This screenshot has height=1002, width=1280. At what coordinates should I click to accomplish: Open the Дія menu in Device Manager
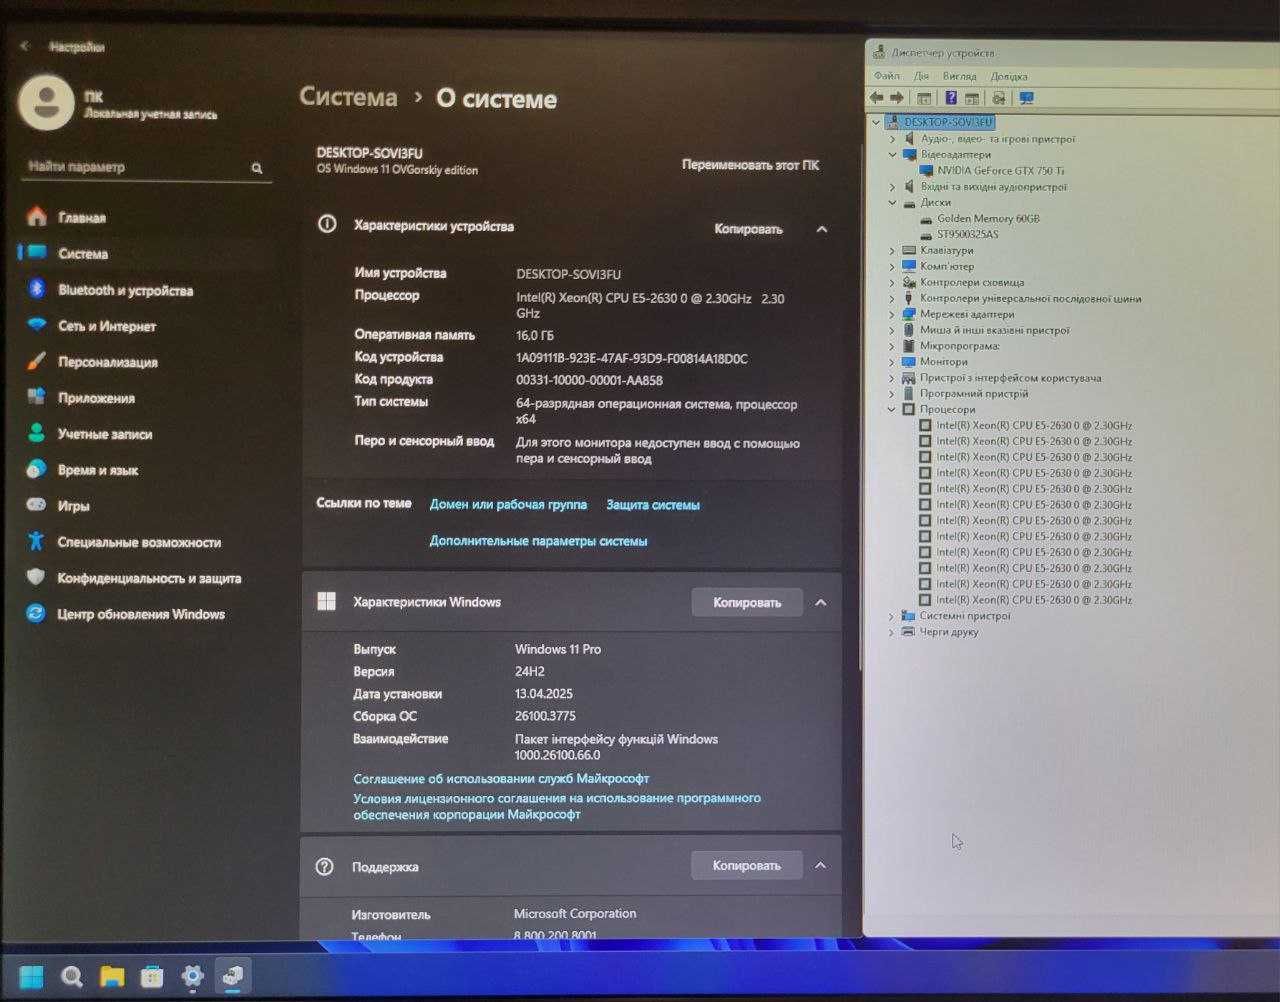921,76
